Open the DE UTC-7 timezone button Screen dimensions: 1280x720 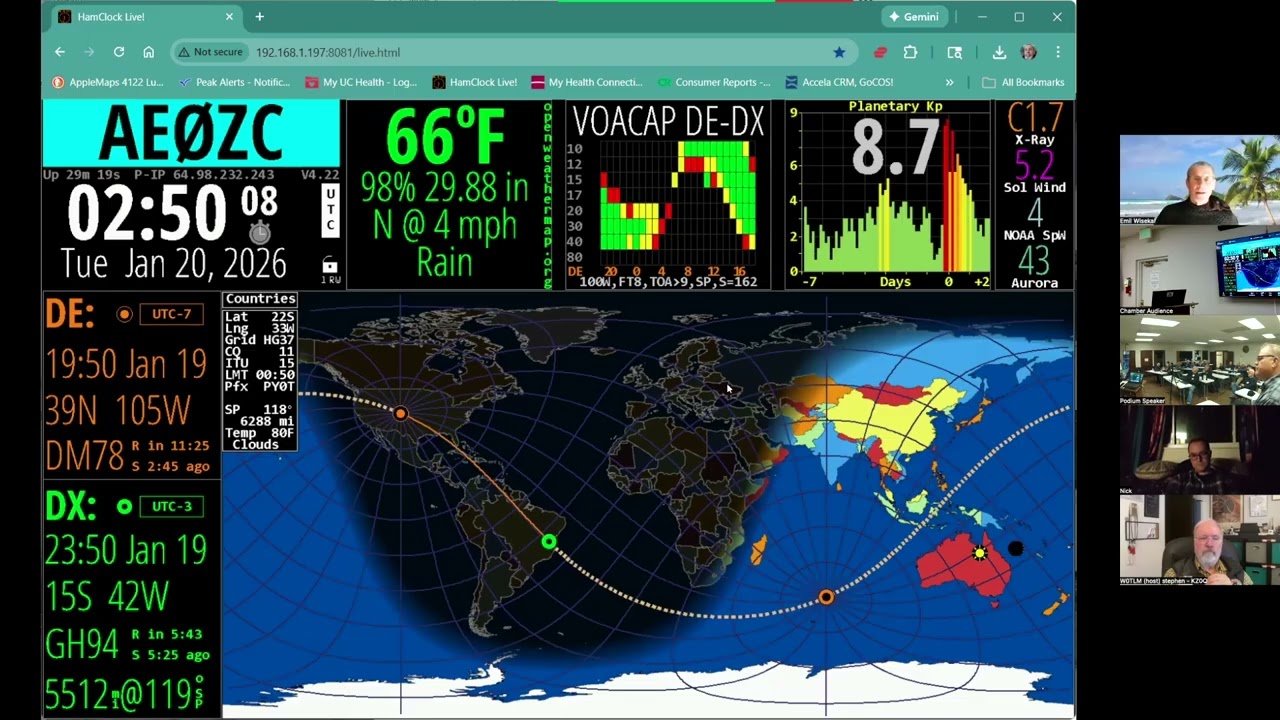click(x=171, y=314)
